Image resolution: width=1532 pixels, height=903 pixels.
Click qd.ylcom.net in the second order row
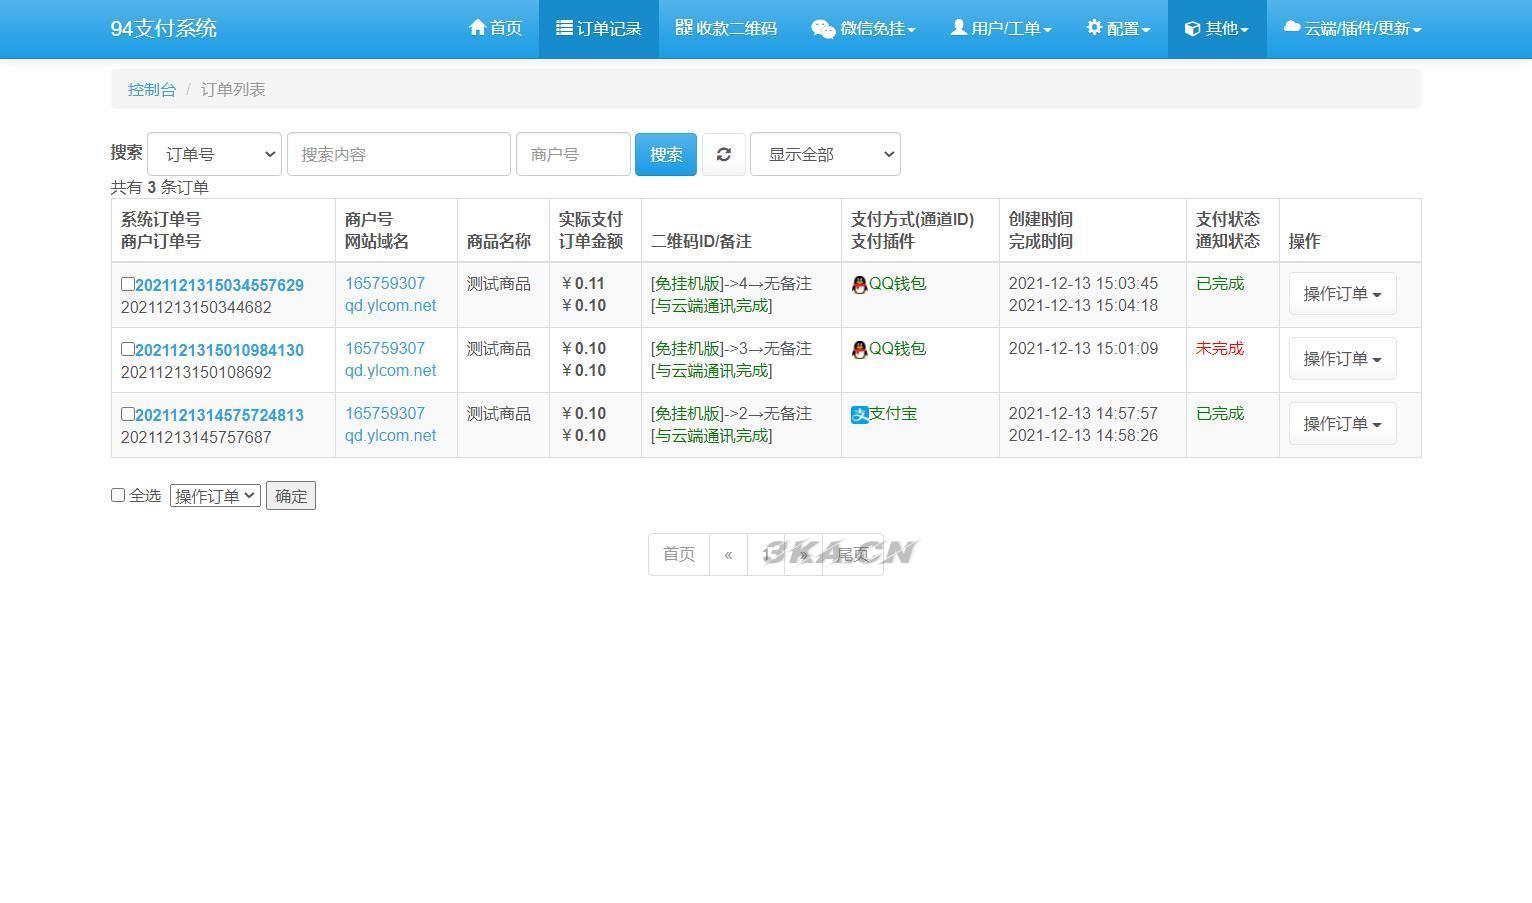click(x=390, y=371)
